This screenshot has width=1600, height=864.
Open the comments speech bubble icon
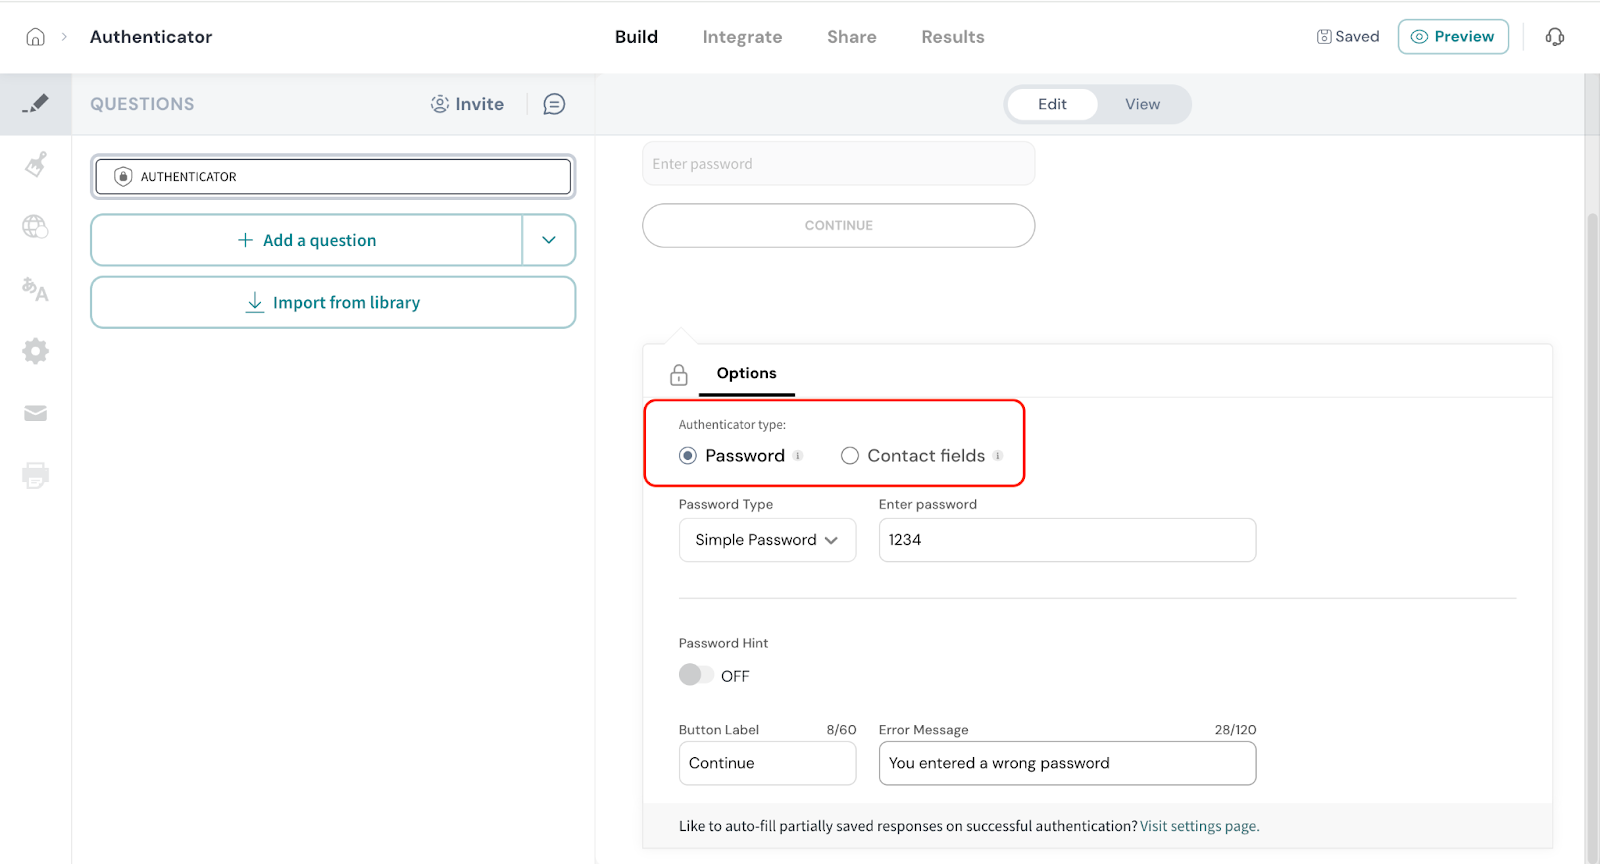[554, 104]
